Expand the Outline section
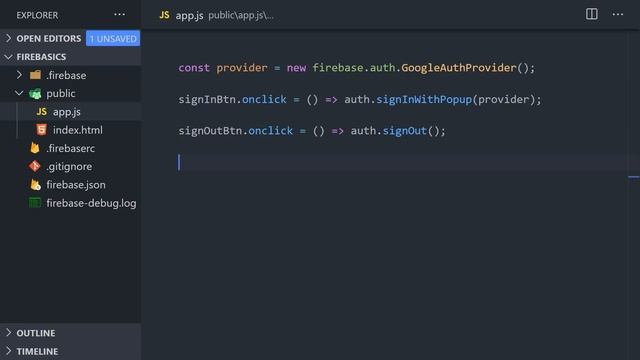The image size is (640, 360). [8, 333]
